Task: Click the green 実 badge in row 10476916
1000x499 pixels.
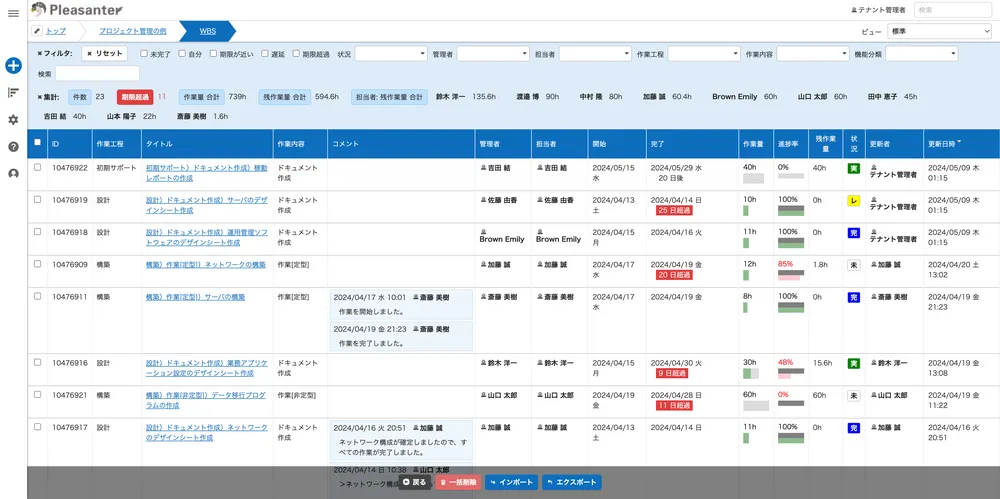Action: point(853,363)
